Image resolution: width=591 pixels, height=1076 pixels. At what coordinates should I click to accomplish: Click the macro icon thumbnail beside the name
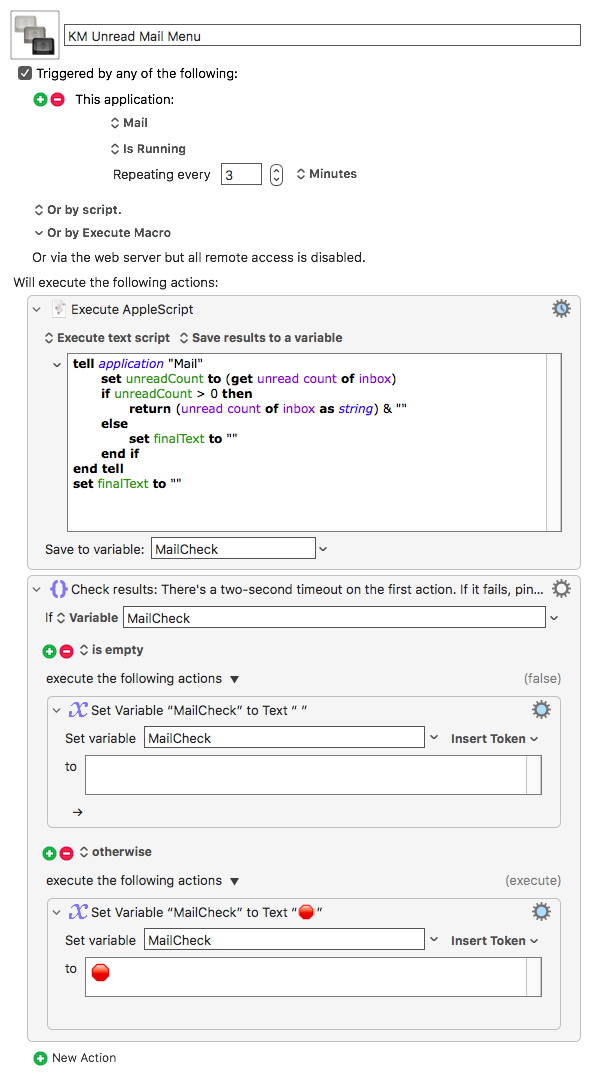[x=35, y=35]
